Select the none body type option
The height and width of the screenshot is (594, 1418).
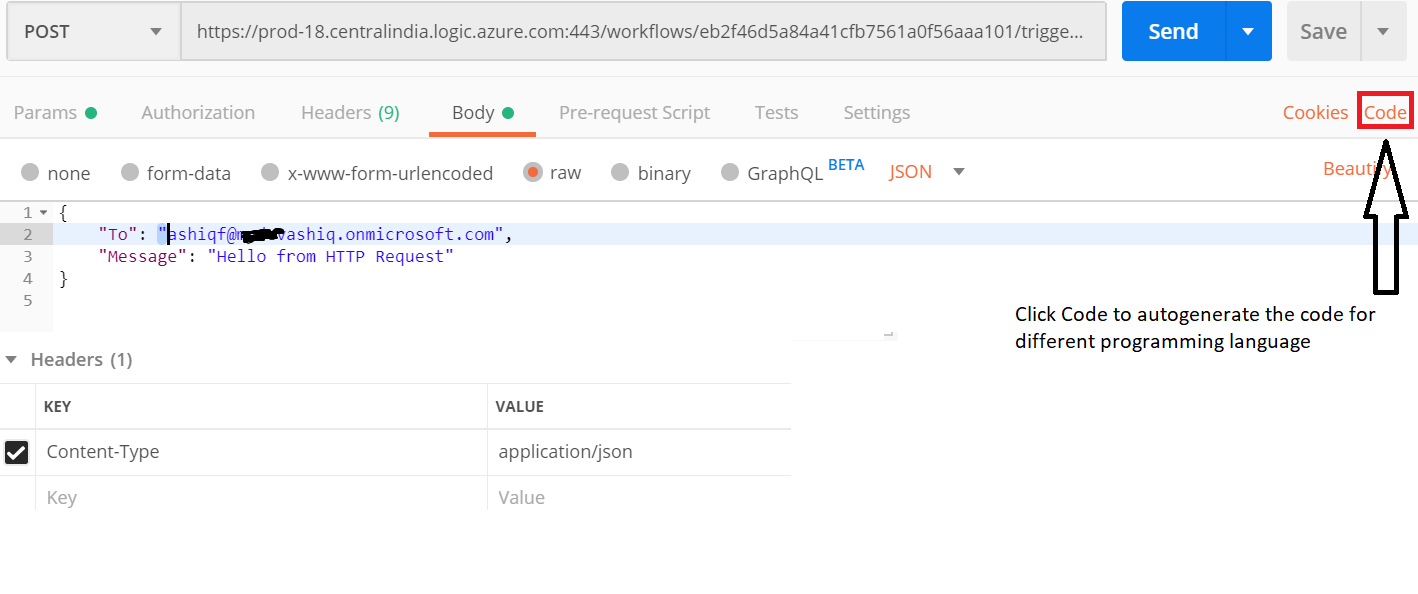pyautogui.click(x=30, y=171)
